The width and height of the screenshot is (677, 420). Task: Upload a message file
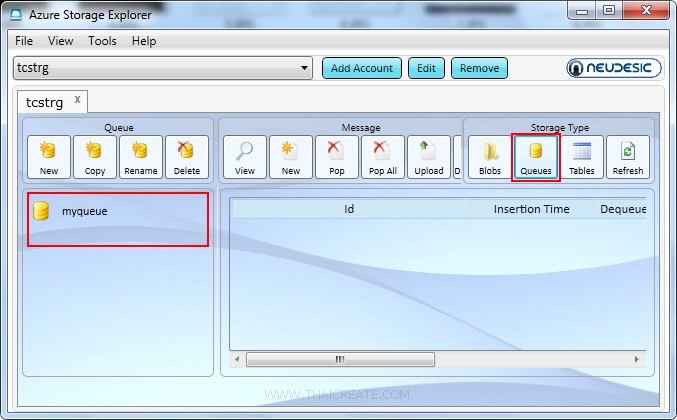[x=429, y=157]
